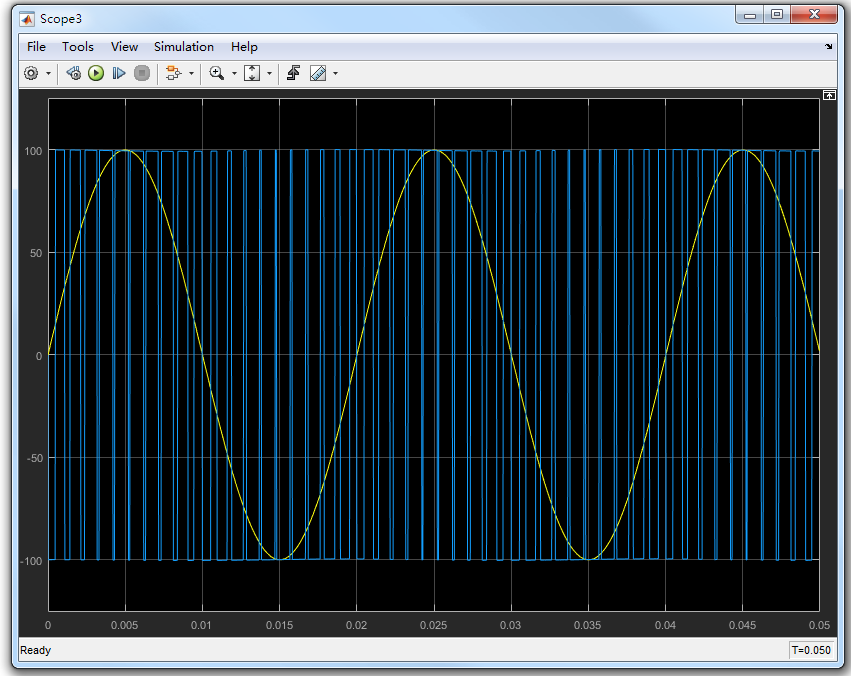Open the Tools menu
Viewport: 851px width, 676px height.
point(78,47)
